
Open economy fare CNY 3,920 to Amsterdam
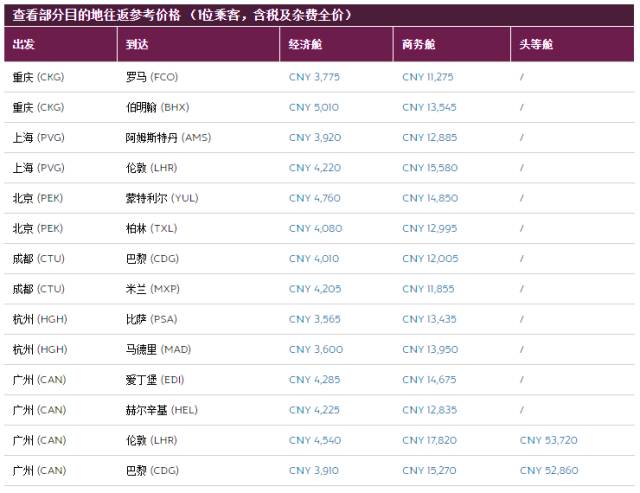pos(315,138)
